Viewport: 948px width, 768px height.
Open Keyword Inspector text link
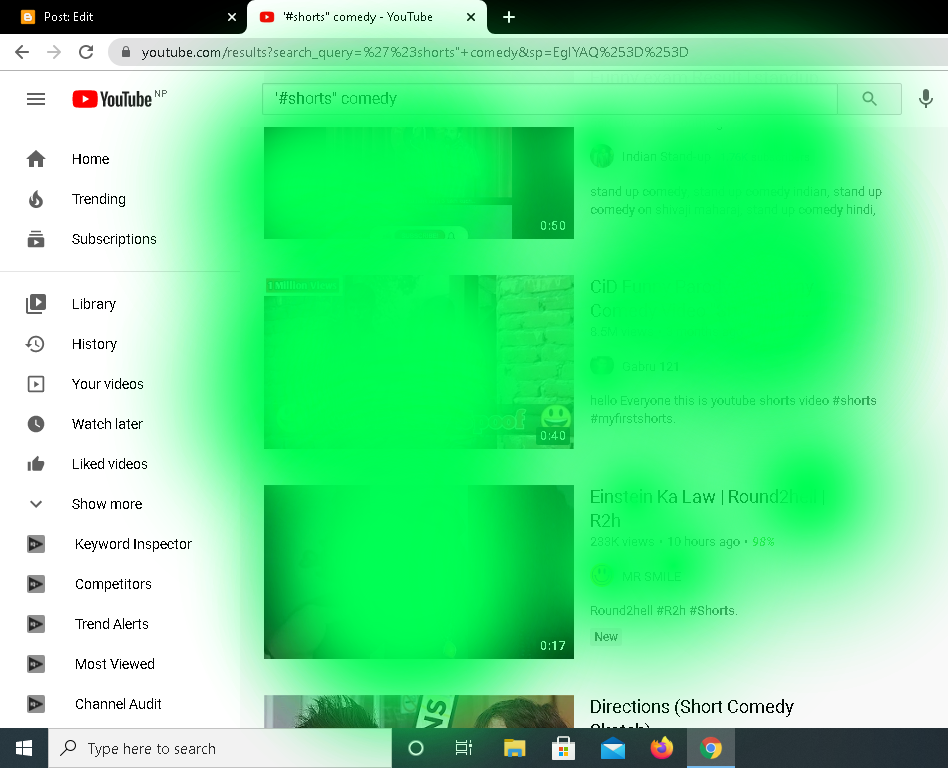coord(133,544)
